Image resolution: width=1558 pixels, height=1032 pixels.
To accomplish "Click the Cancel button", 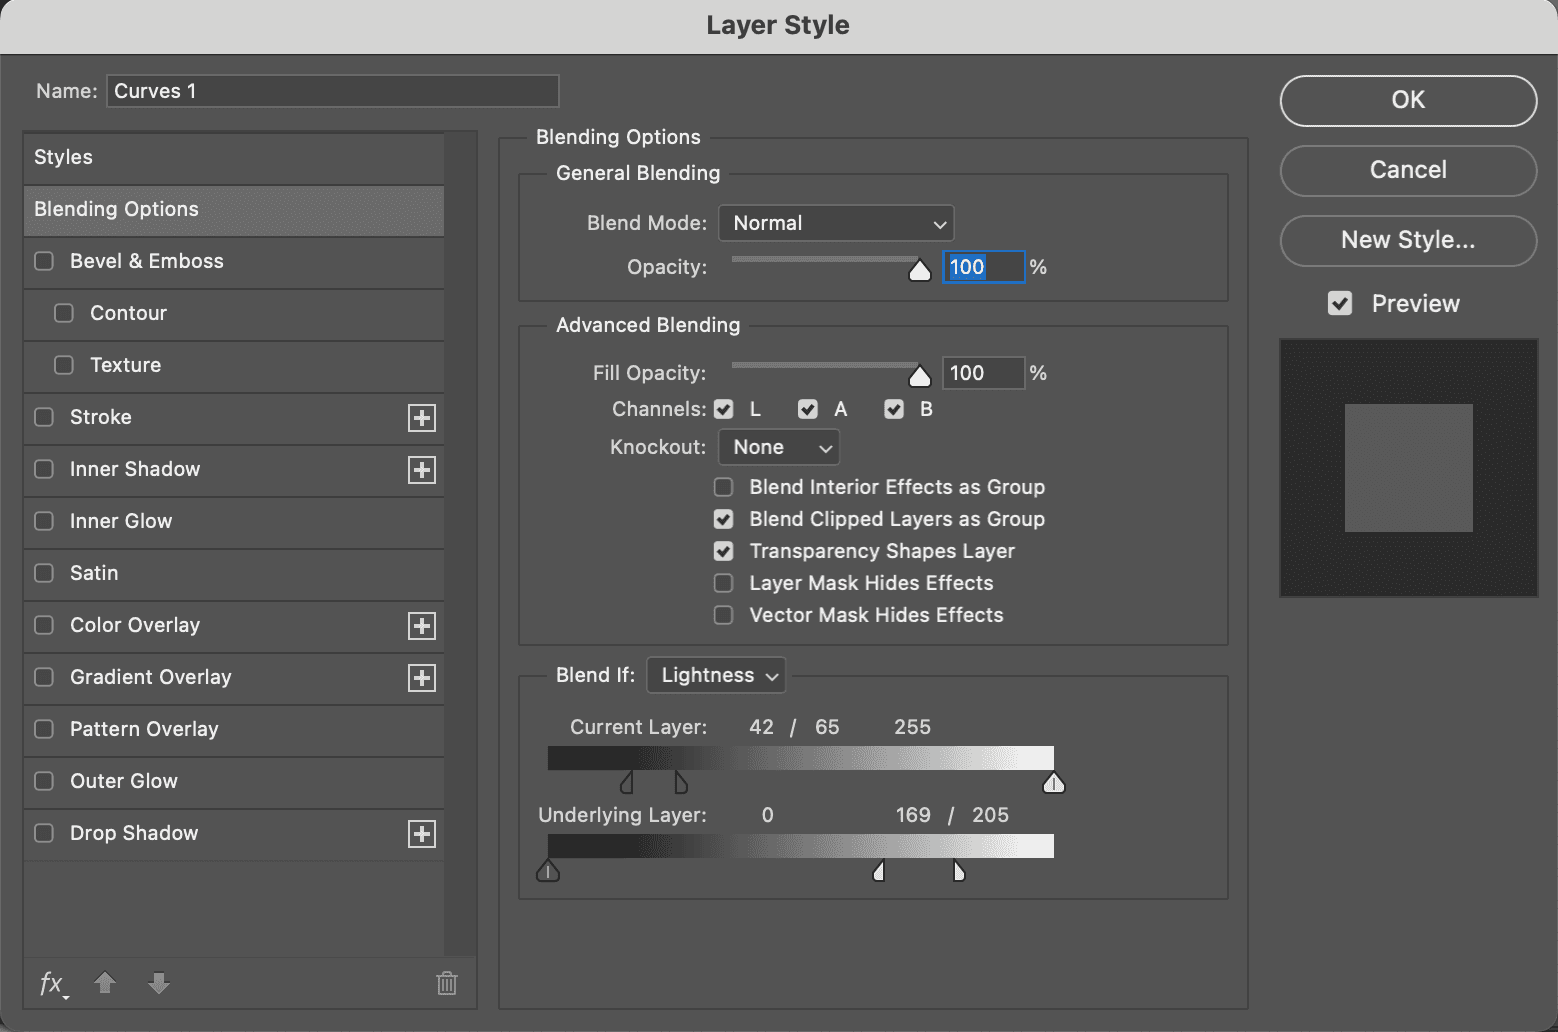I will (x=1408, y=170).
